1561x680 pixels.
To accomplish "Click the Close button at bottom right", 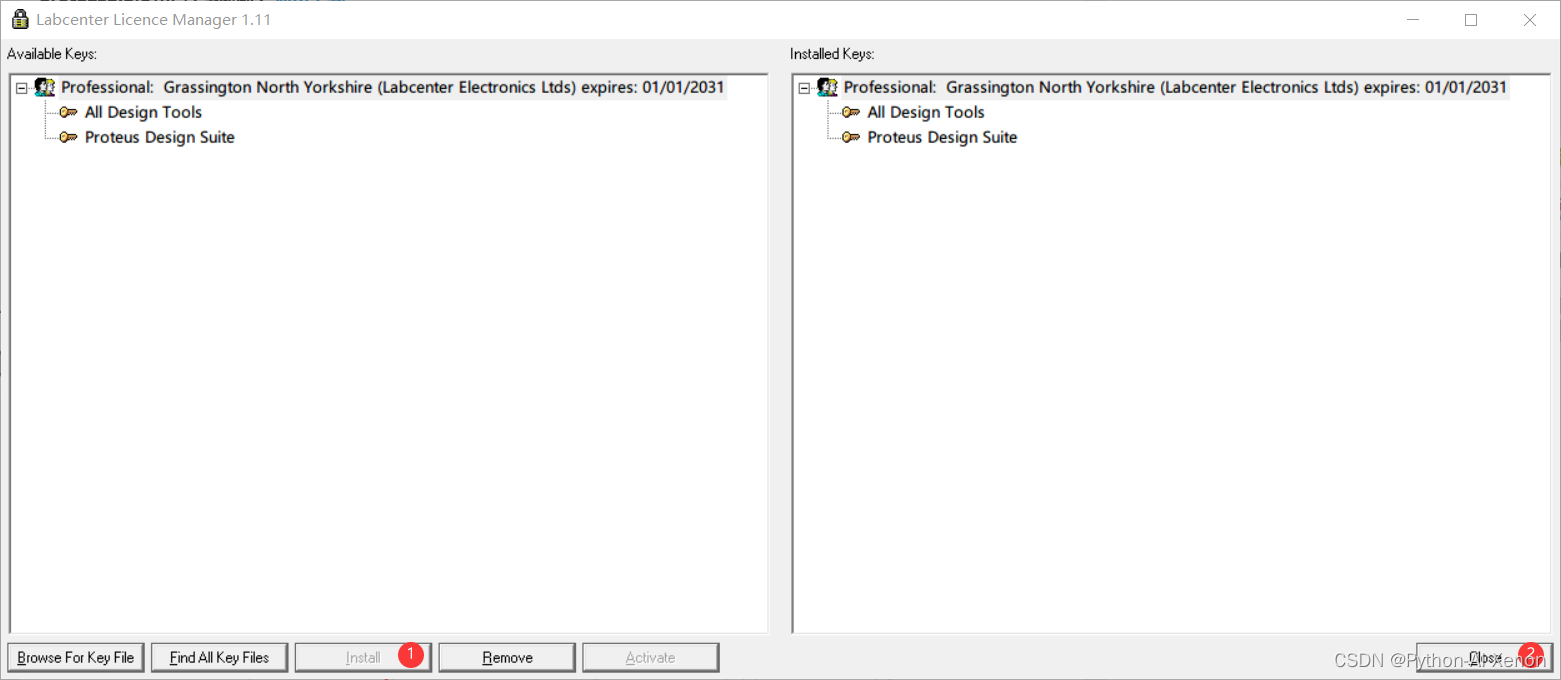I will point(1485,657).
